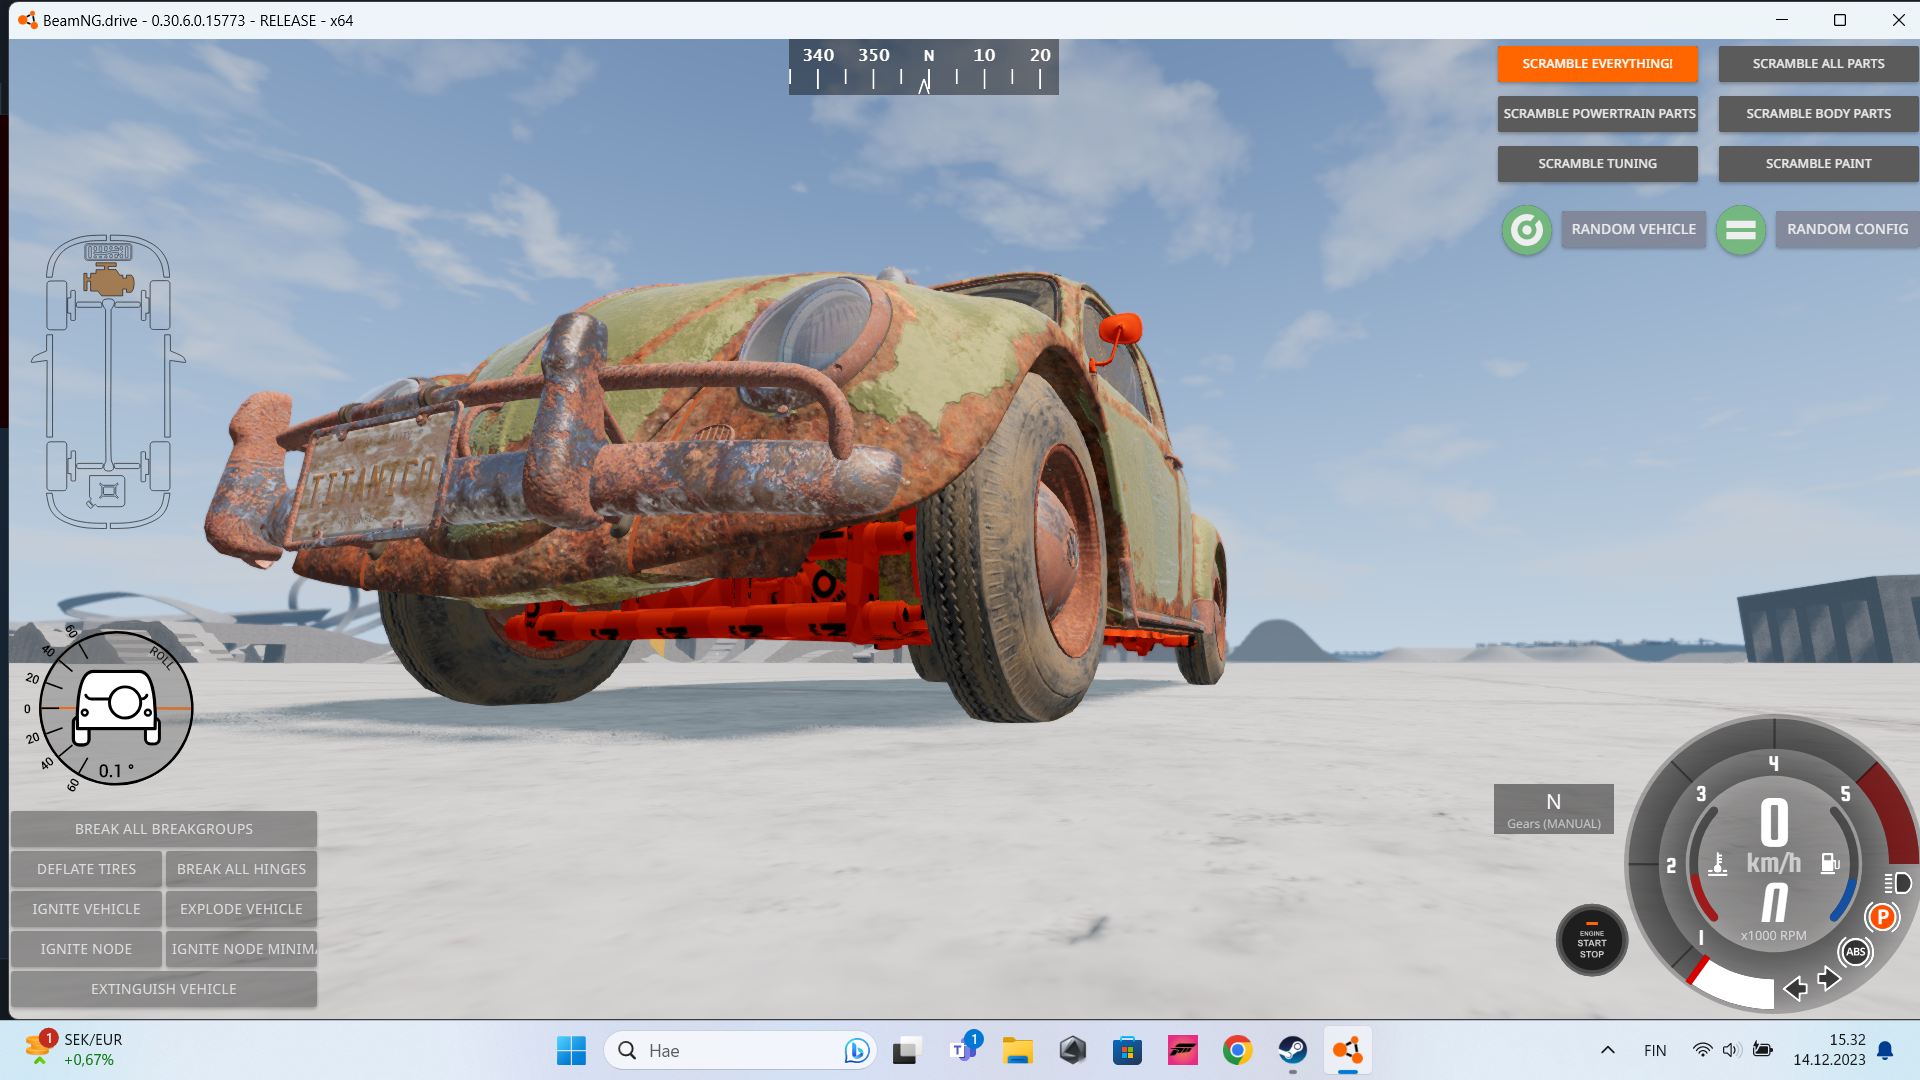Click the Scramble Everything! button
Screen dimensions: 1920x1080
(1597, 63)
